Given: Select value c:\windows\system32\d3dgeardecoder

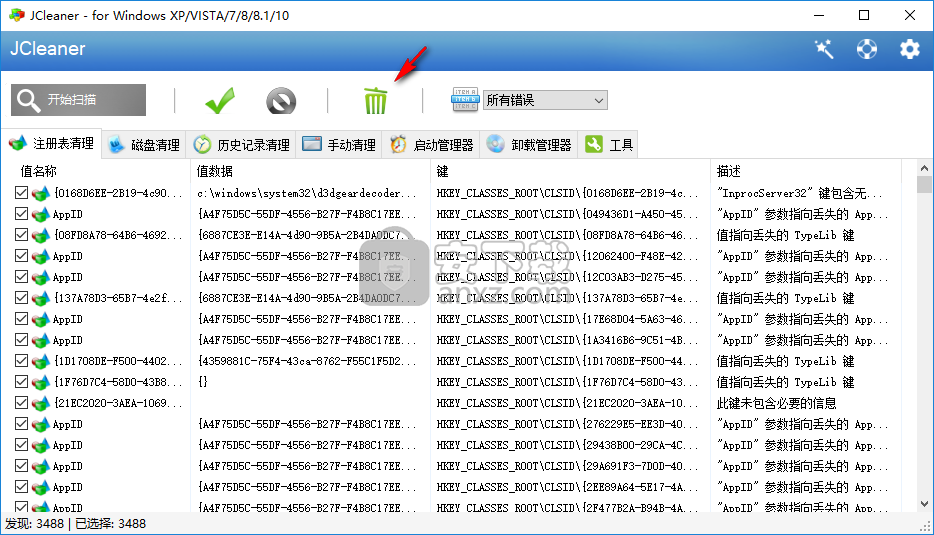Looking at the screenshot, I should click(307, 194).
